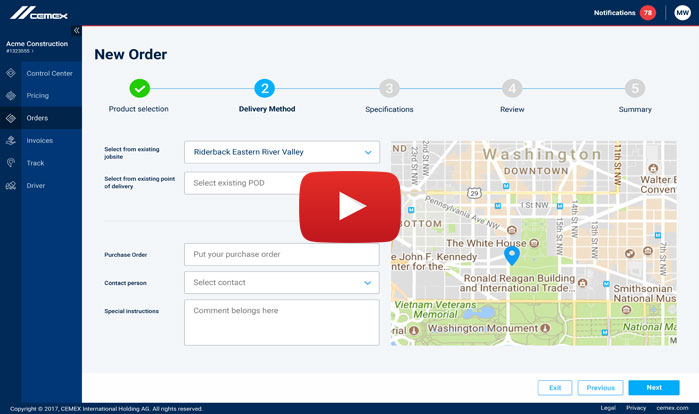Open the Privacy footer link

click(636, 408)
